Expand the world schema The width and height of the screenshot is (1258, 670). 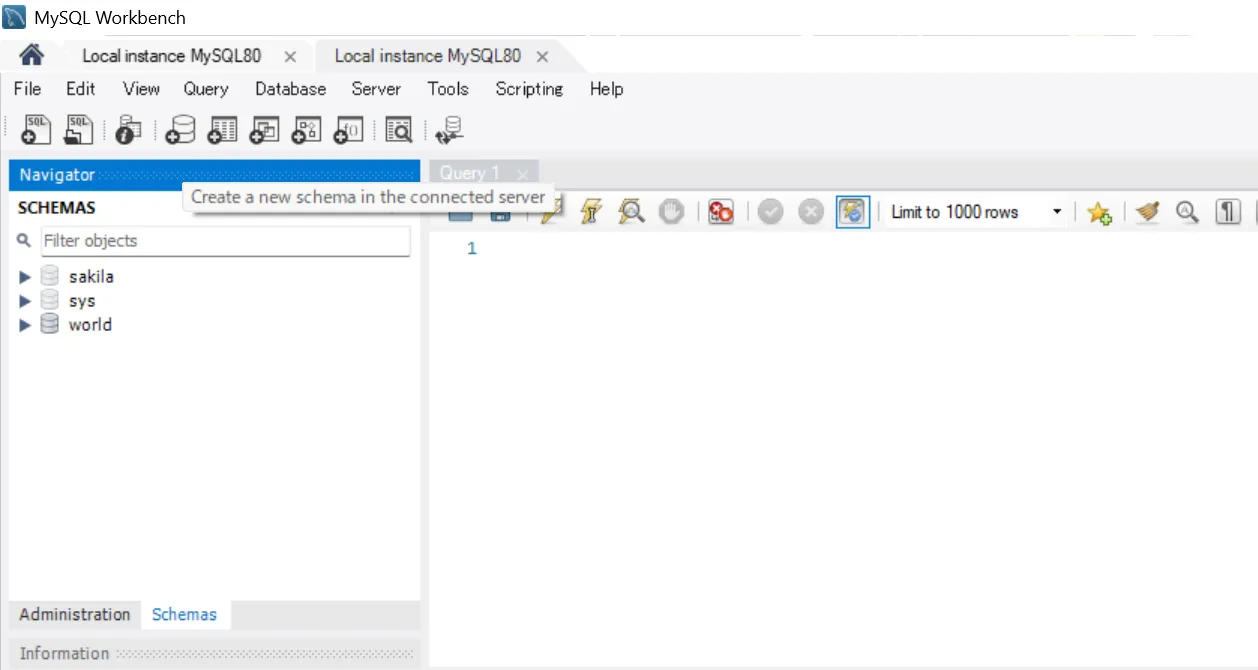pos(24,324)
